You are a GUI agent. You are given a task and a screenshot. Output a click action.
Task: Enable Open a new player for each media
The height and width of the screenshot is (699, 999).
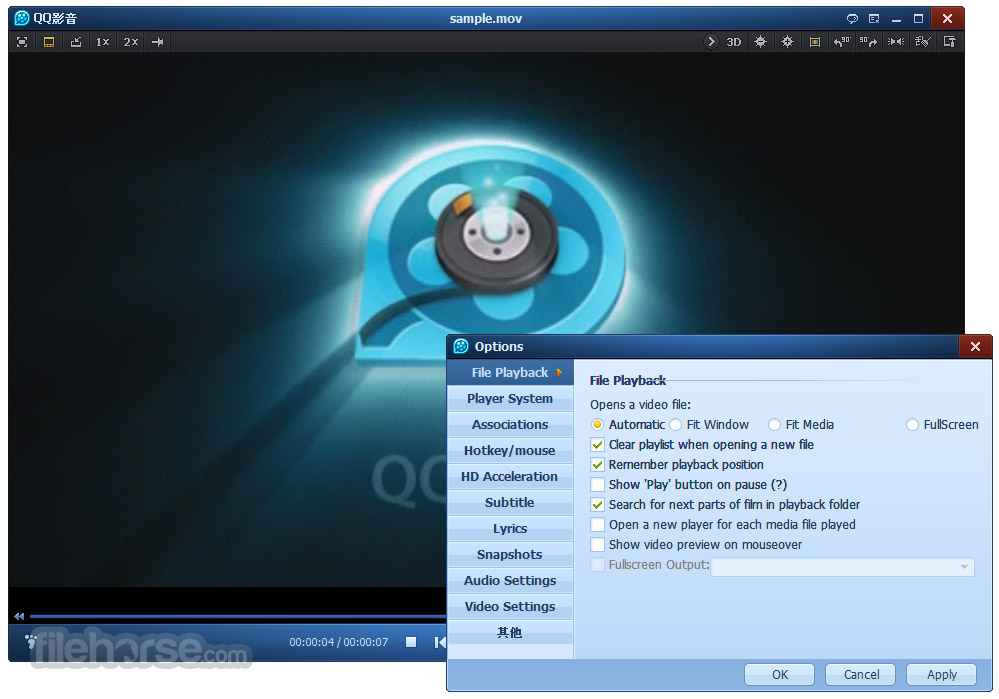[598, 525]
